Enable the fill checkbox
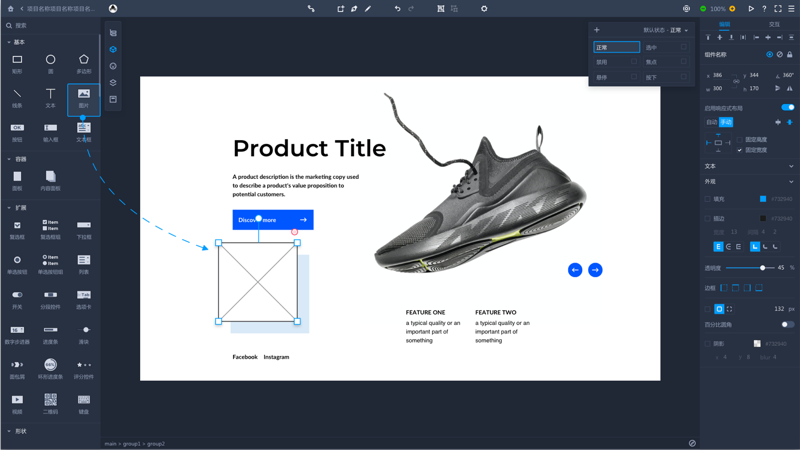This screenshot has width=800, height=450. (x=708, y=199)
